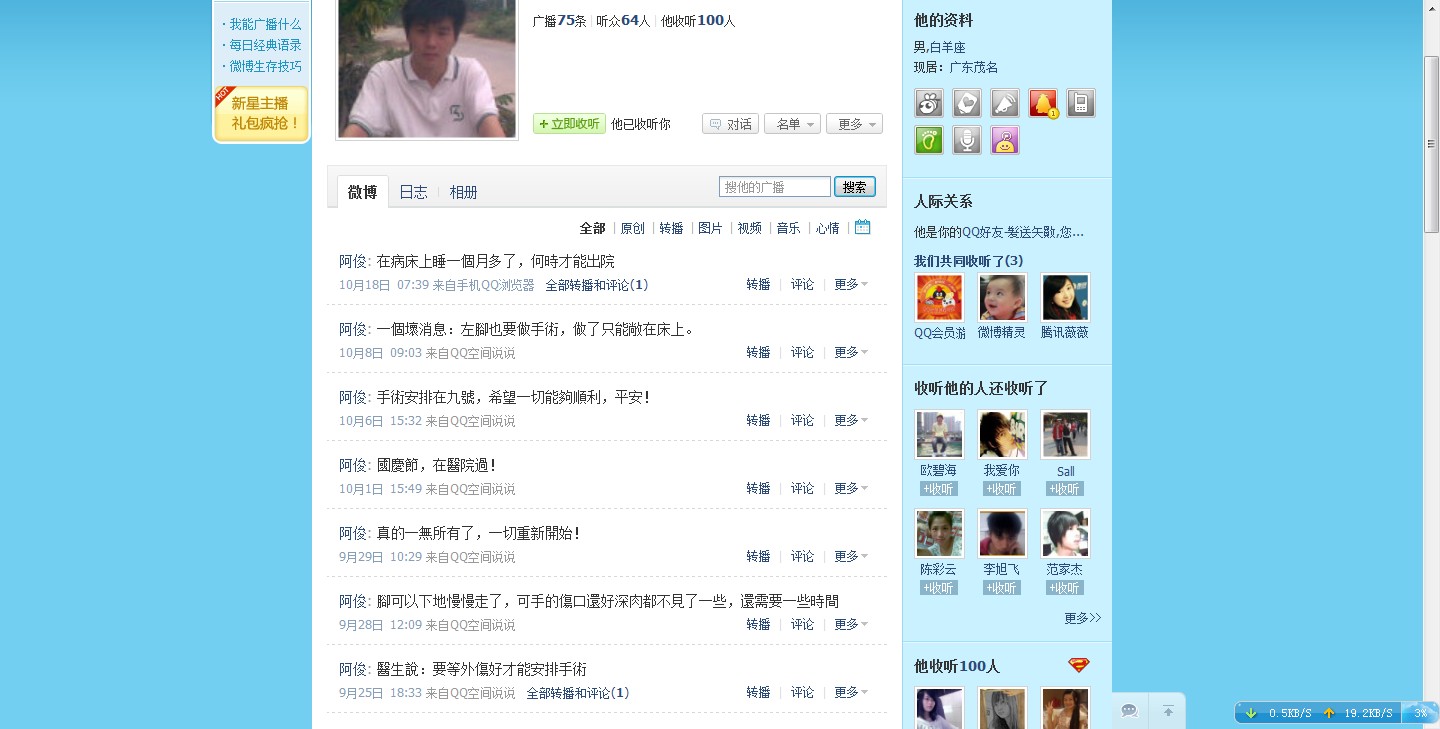Click the 搜他的广播 search field
Viewport: 1440px width, 729px height.
pos(775,187)
